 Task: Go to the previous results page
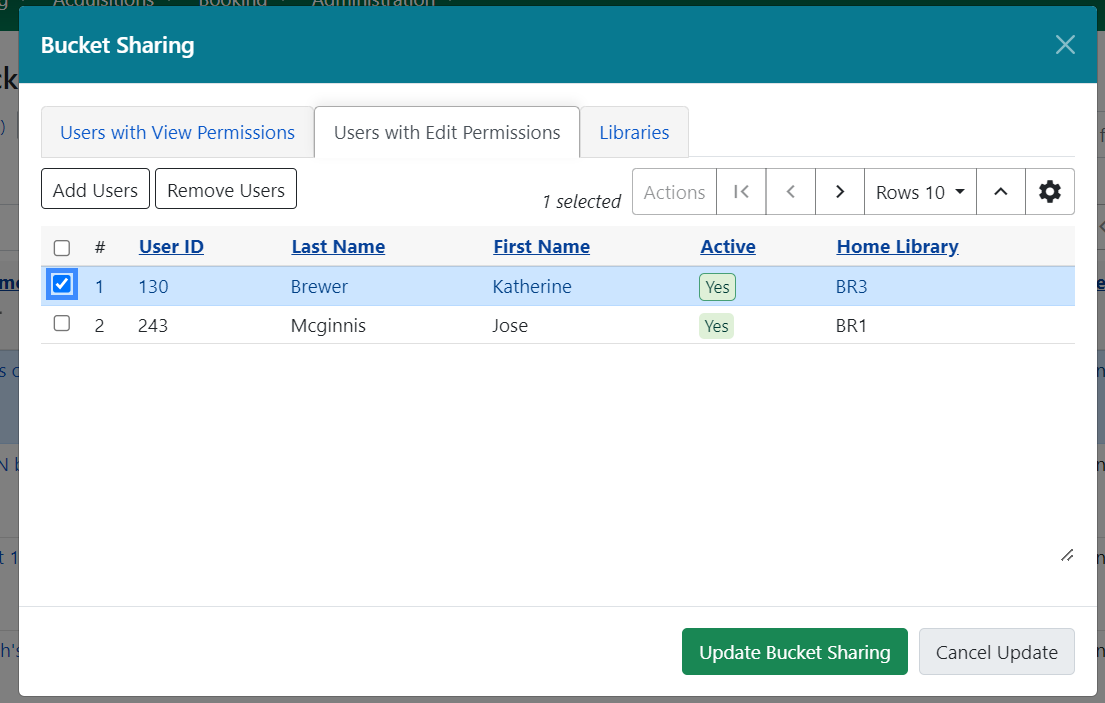click(x=790, y=191)
